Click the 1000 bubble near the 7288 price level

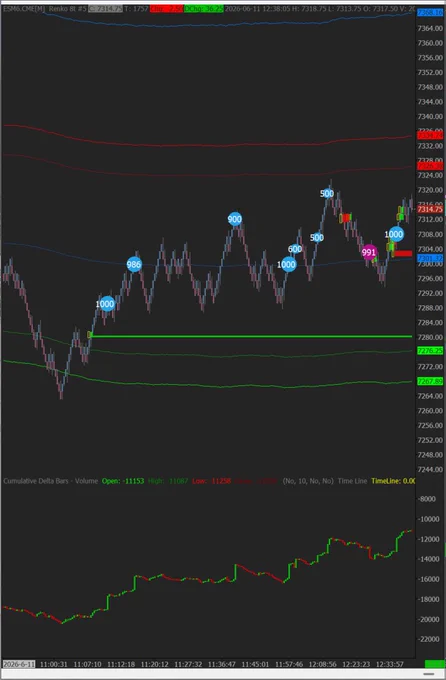pos(105,304)
